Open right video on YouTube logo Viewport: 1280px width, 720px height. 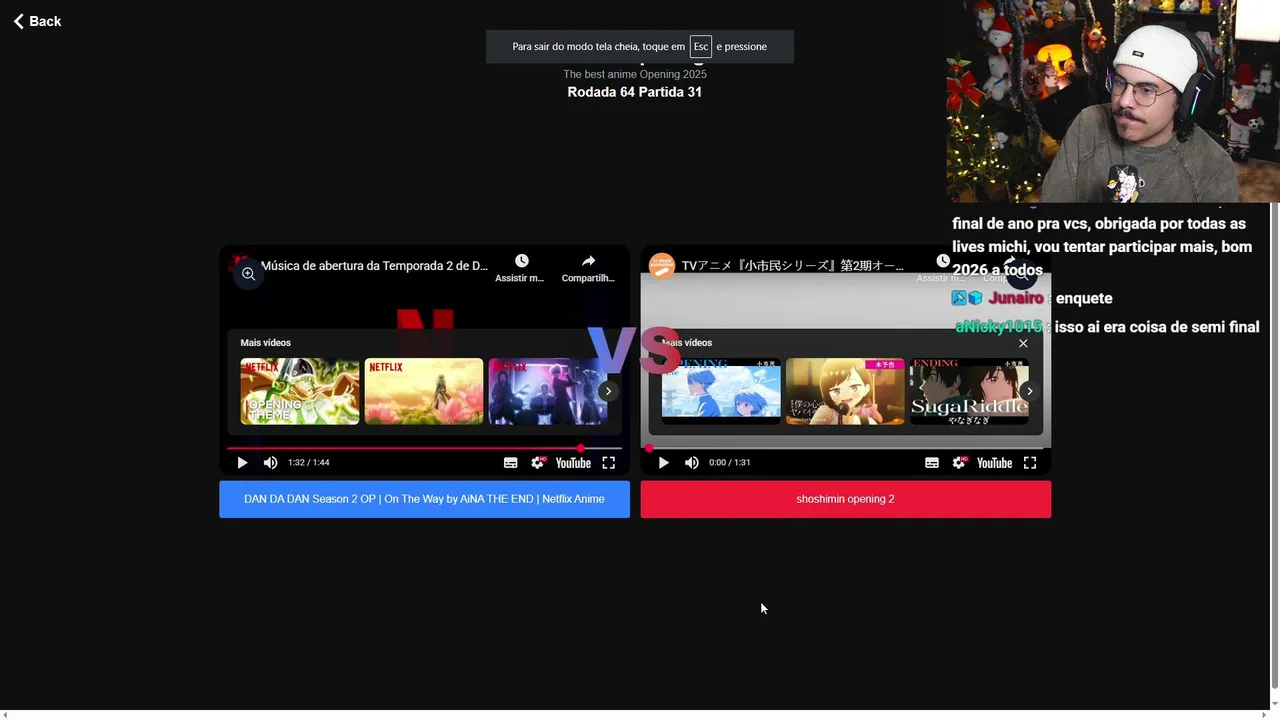tap(994, 463)
